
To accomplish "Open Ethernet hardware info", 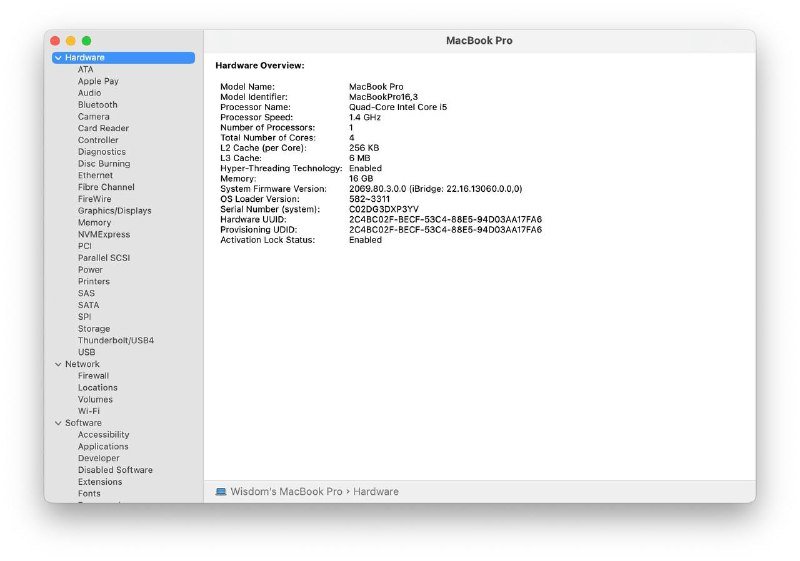I will (95, 175).
